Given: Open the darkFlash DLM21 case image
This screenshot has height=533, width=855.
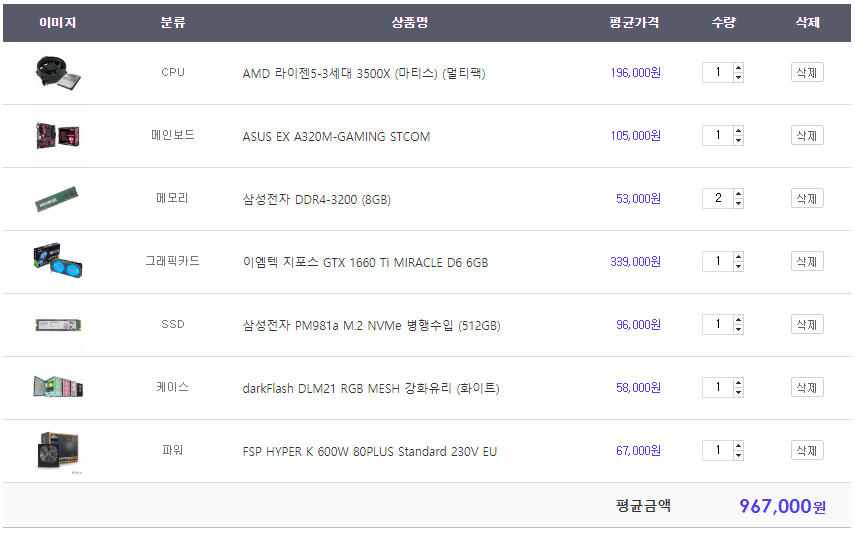Looking at the screenshot, I should 58,388.
